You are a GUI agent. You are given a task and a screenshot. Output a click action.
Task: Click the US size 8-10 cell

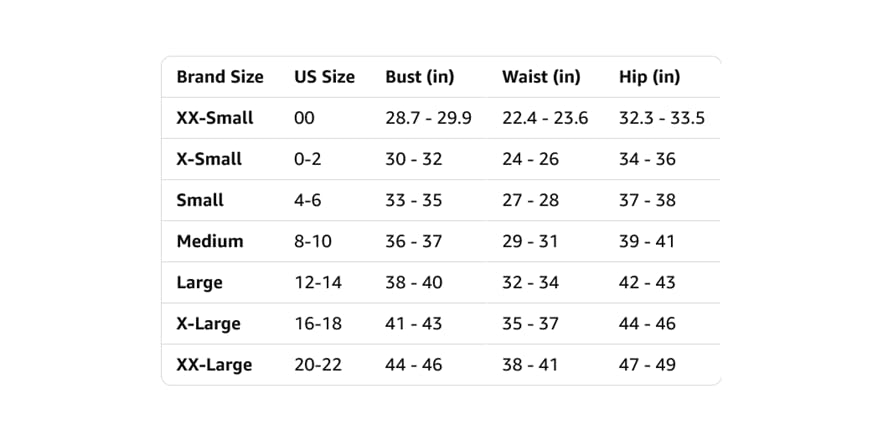pos(313,241)
